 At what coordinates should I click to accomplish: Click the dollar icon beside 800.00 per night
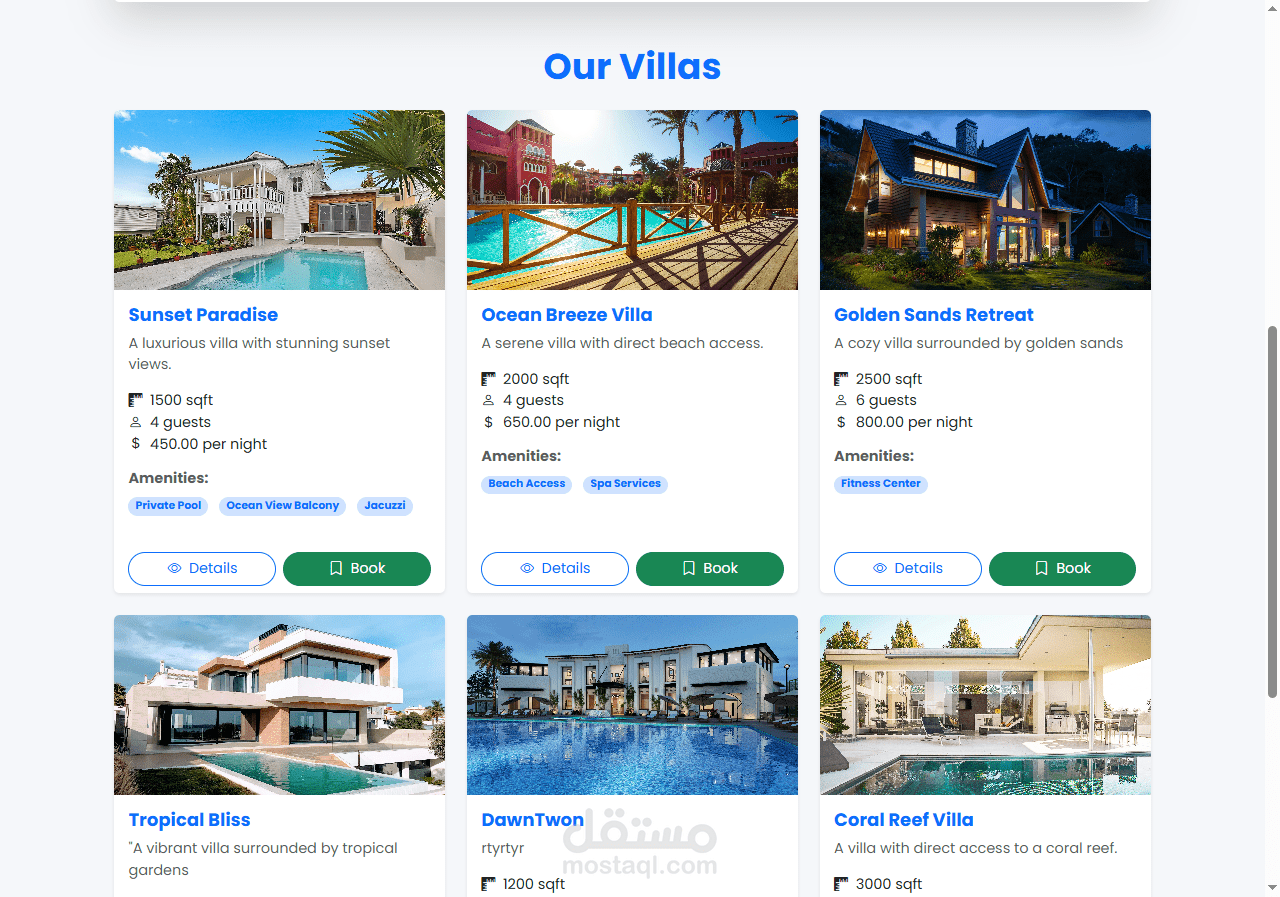tap(841, 422)
